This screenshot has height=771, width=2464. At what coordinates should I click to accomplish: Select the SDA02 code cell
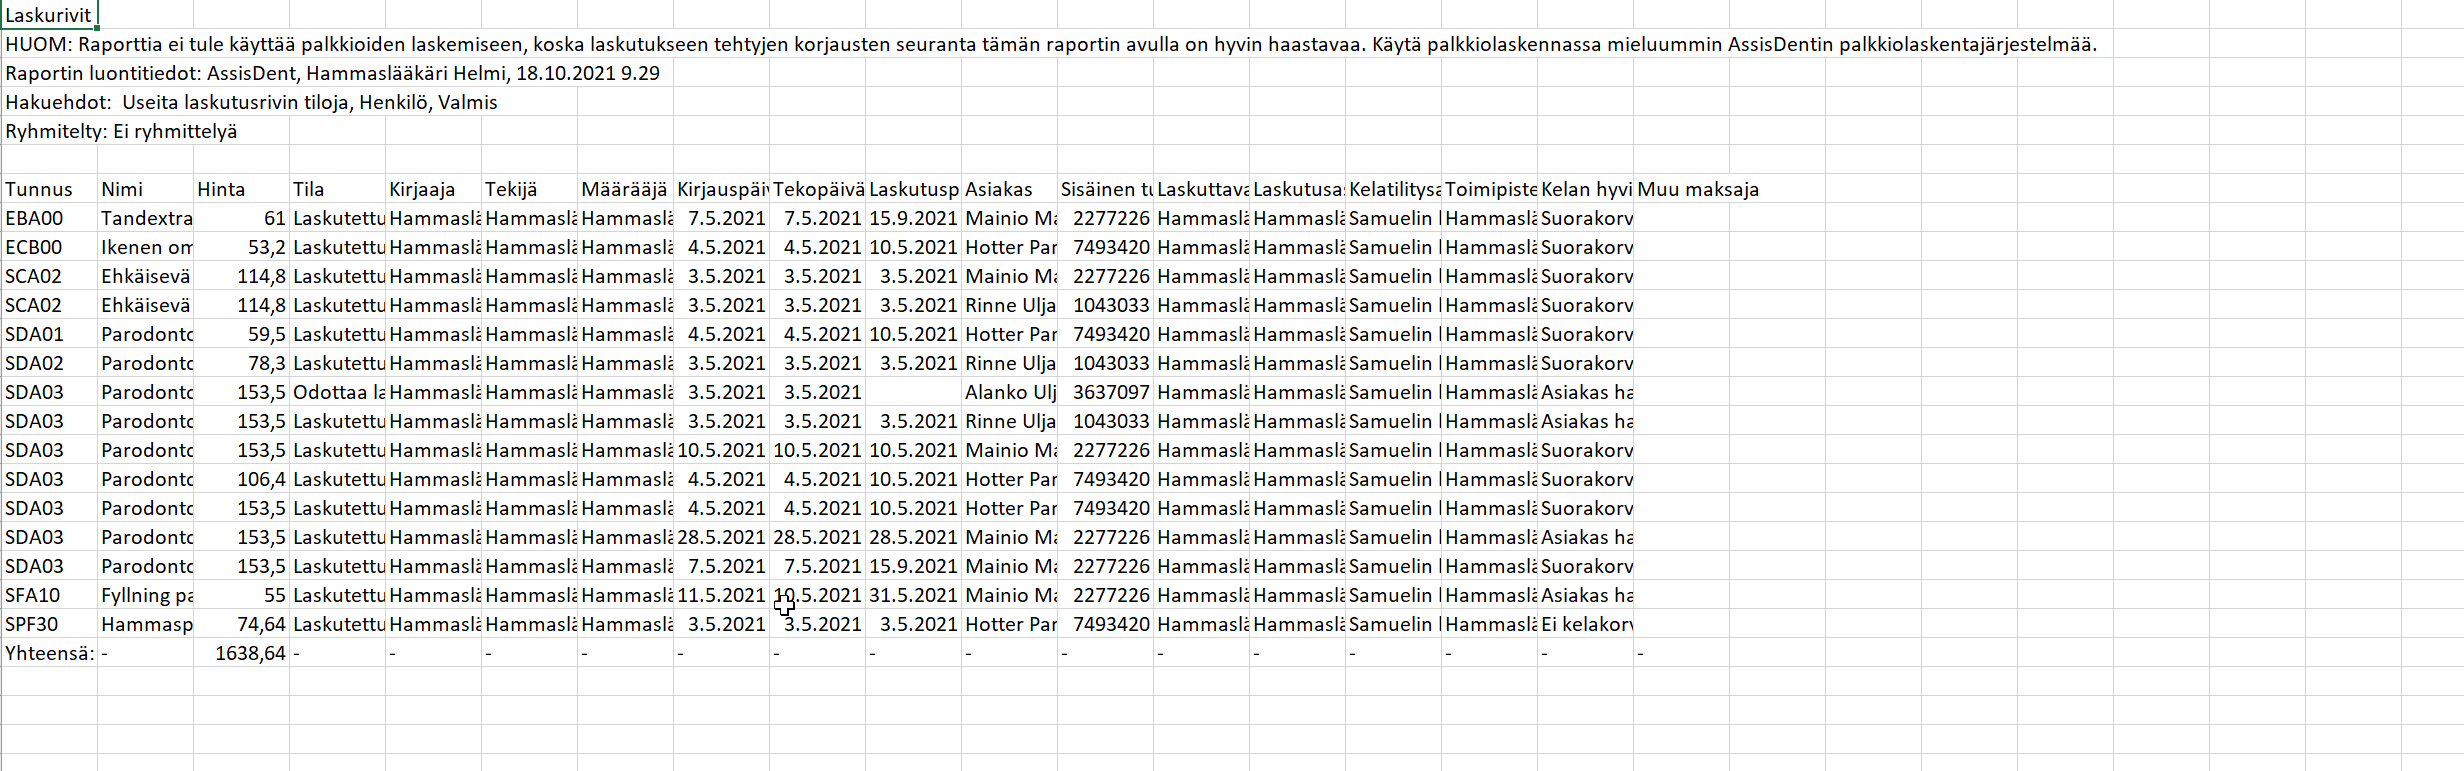pos(49,363)
